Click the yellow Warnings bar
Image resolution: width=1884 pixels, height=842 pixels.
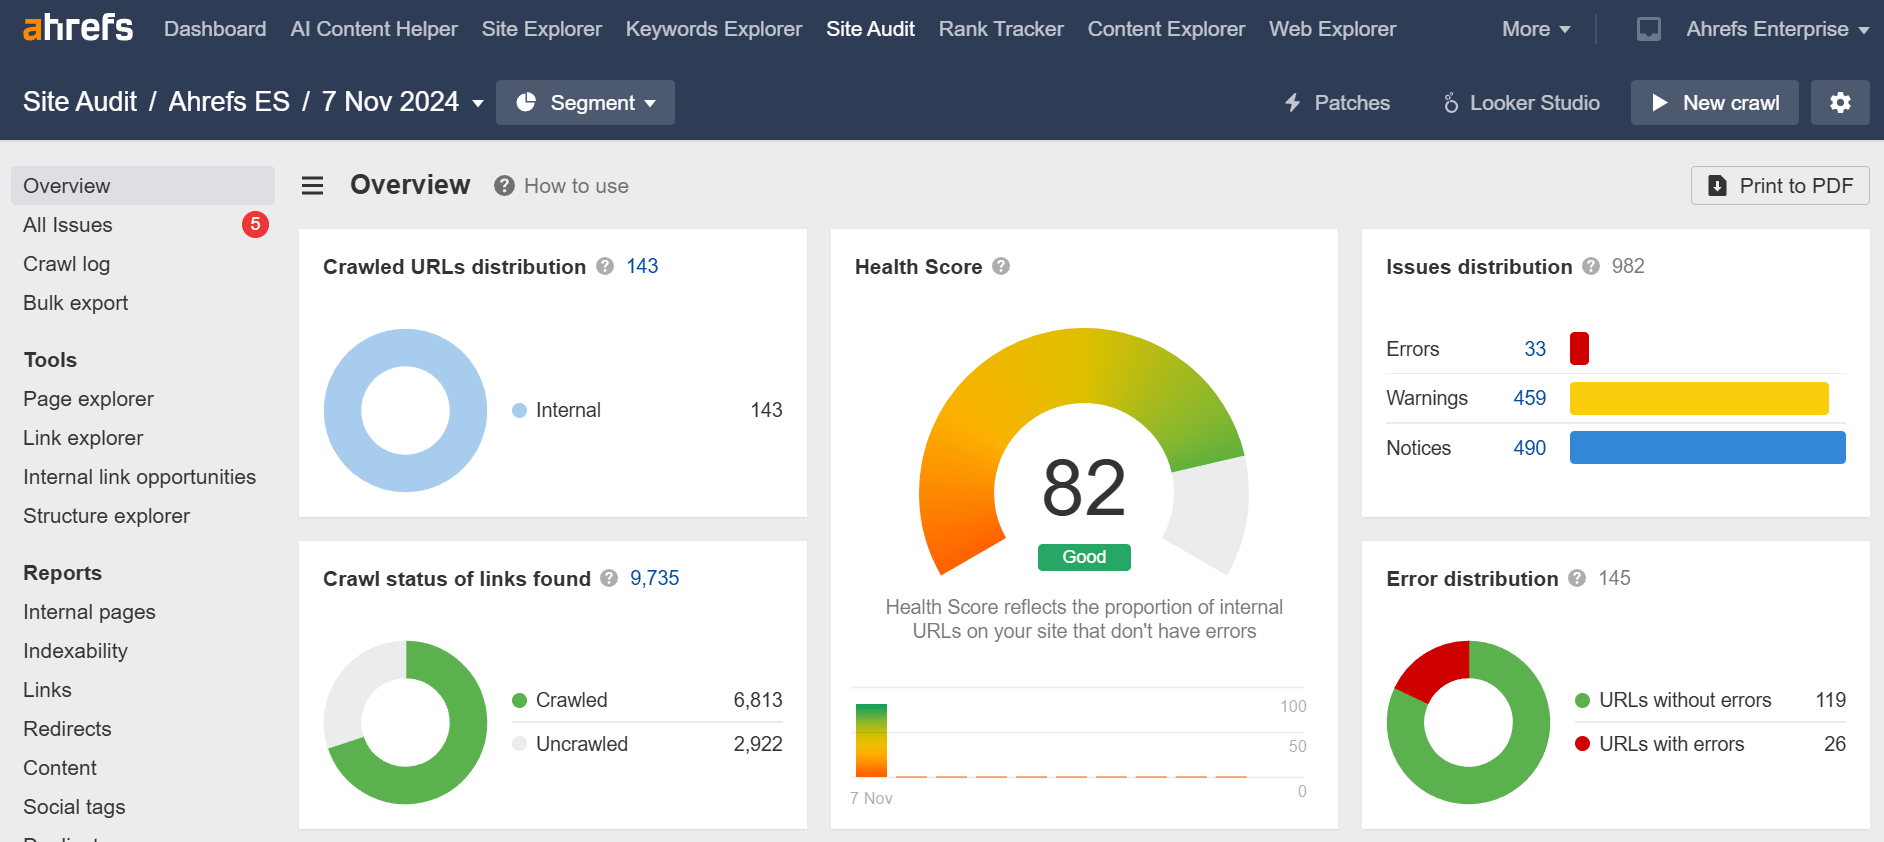1698,398
